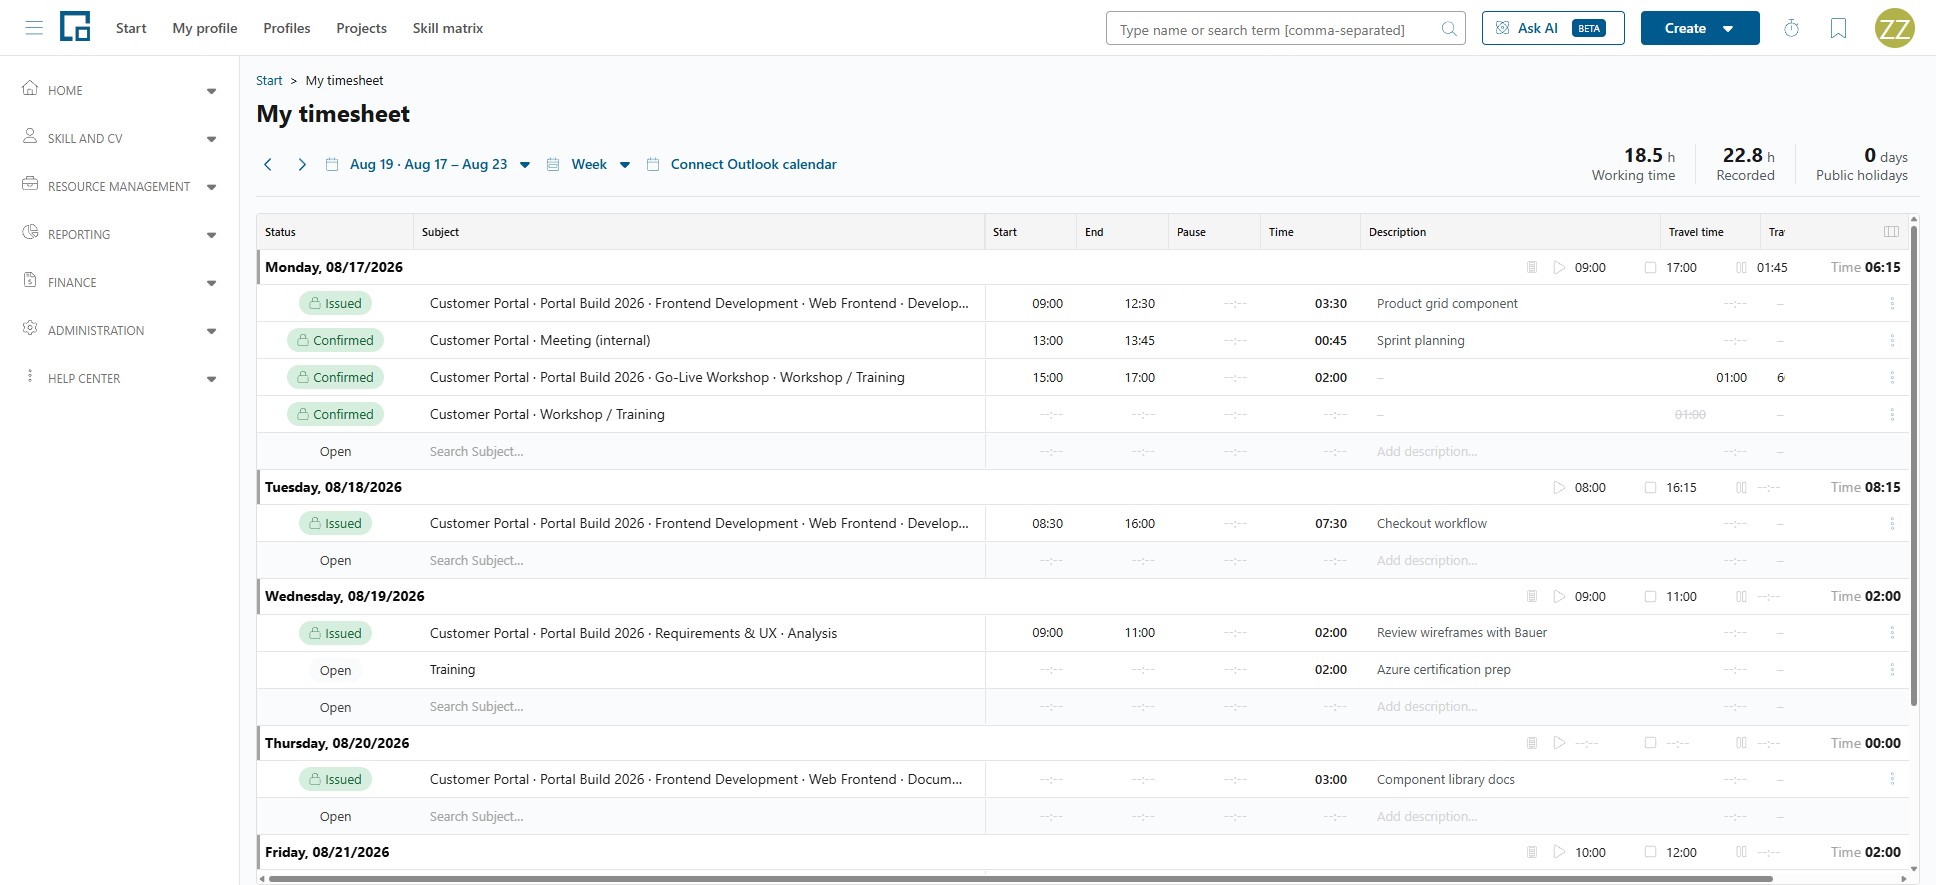
Task: Click the company logo in the header
Action: (75, 27)
